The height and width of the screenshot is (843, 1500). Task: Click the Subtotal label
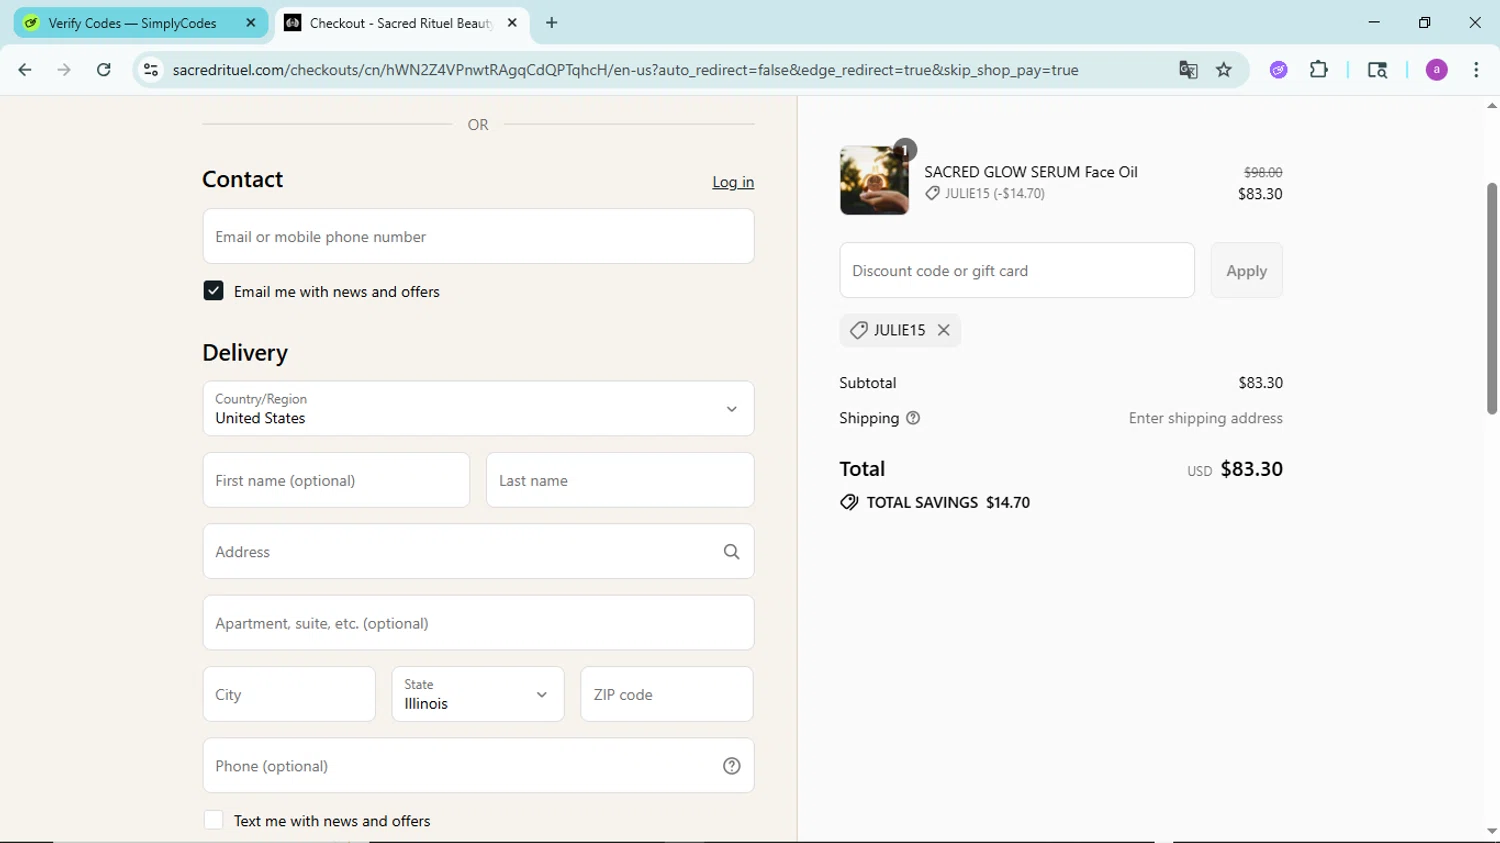(x=868, y=383)
